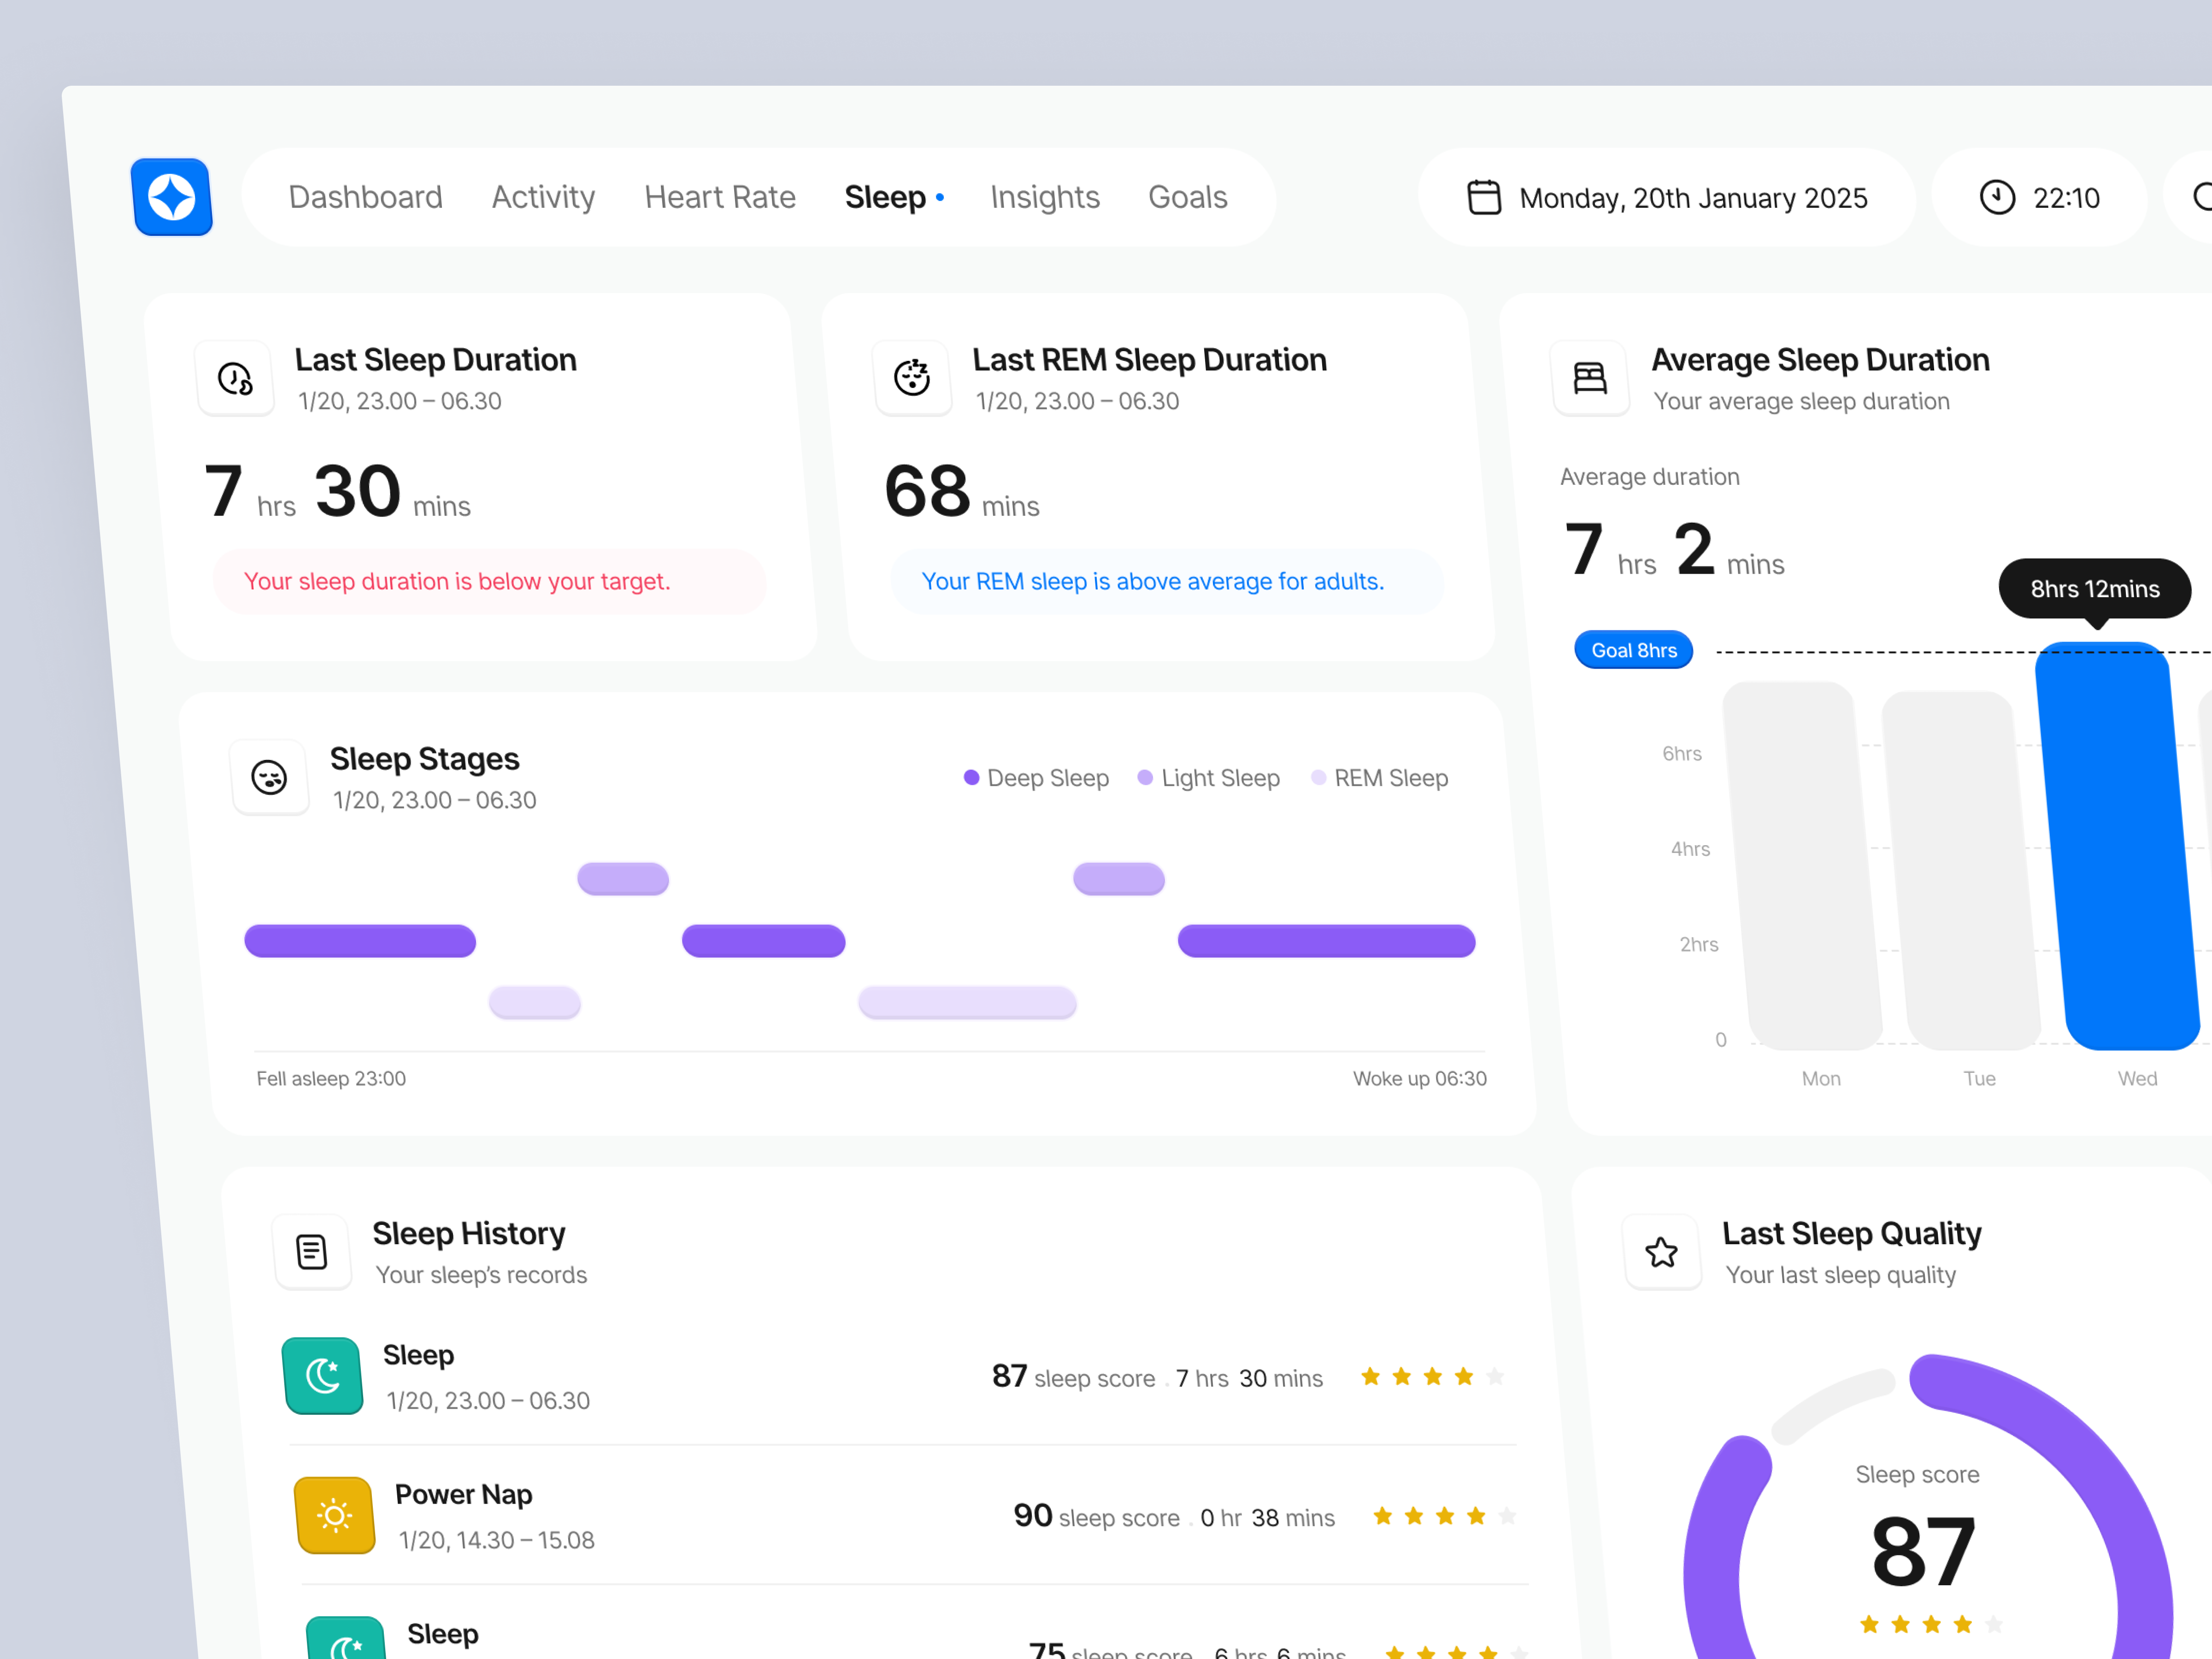Screen dimensions: 2212x1659
Task: Click the calendar icon beside the date
Action: click(1484, 197)
